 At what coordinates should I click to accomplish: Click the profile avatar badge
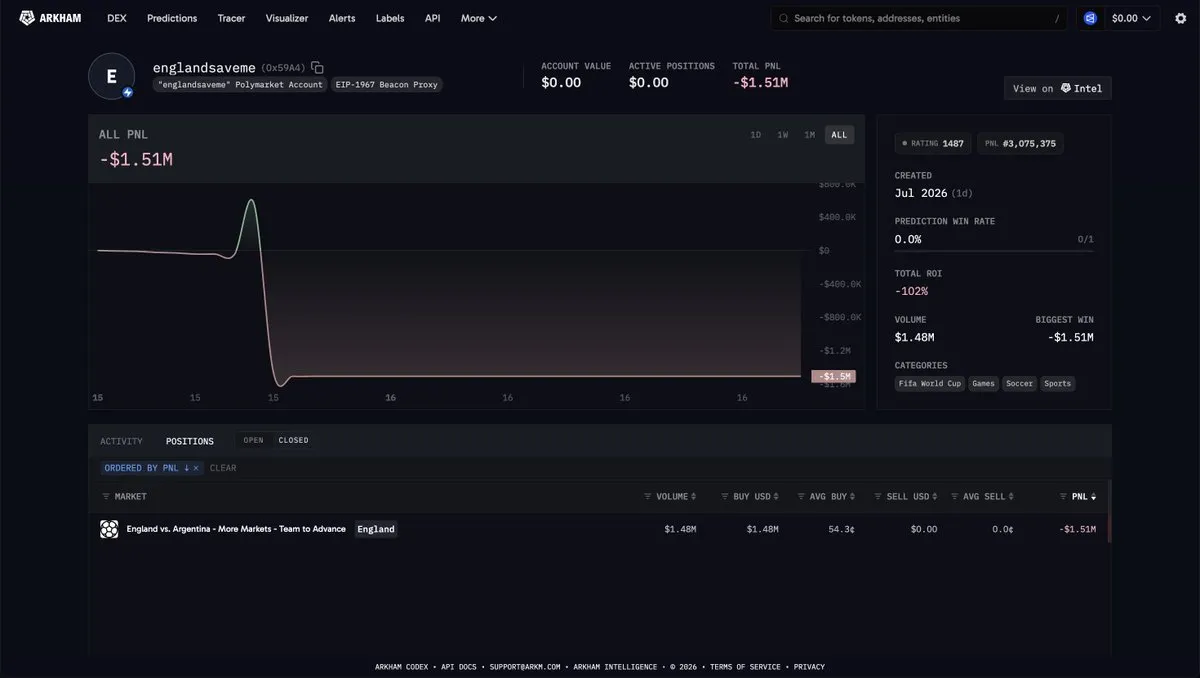click(127, 93)
